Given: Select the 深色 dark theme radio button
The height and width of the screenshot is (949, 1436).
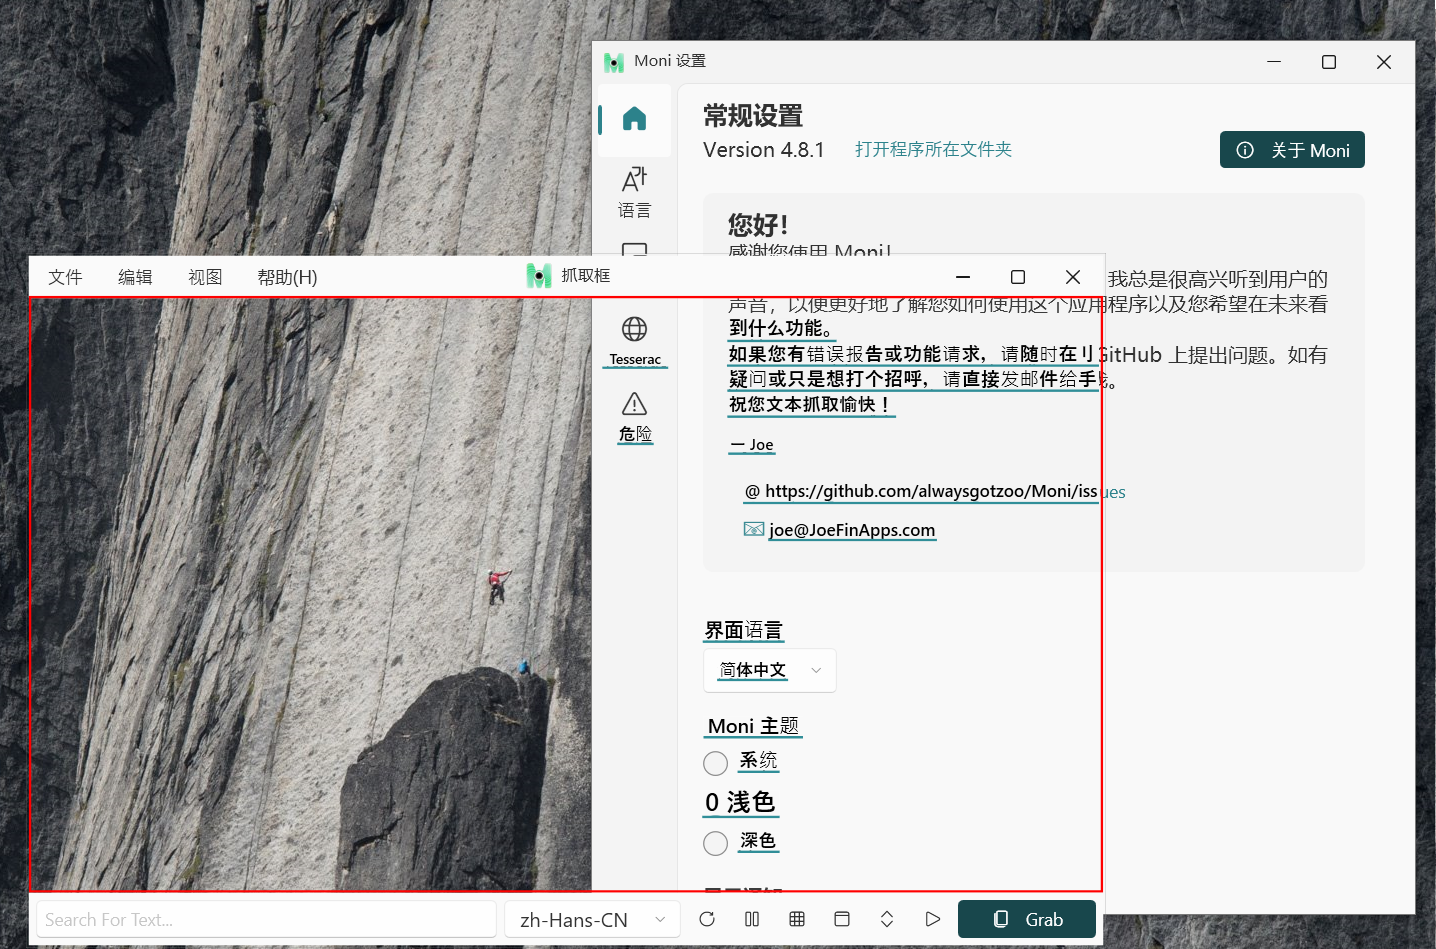Looking at the screenshot, I should [715, 843].
